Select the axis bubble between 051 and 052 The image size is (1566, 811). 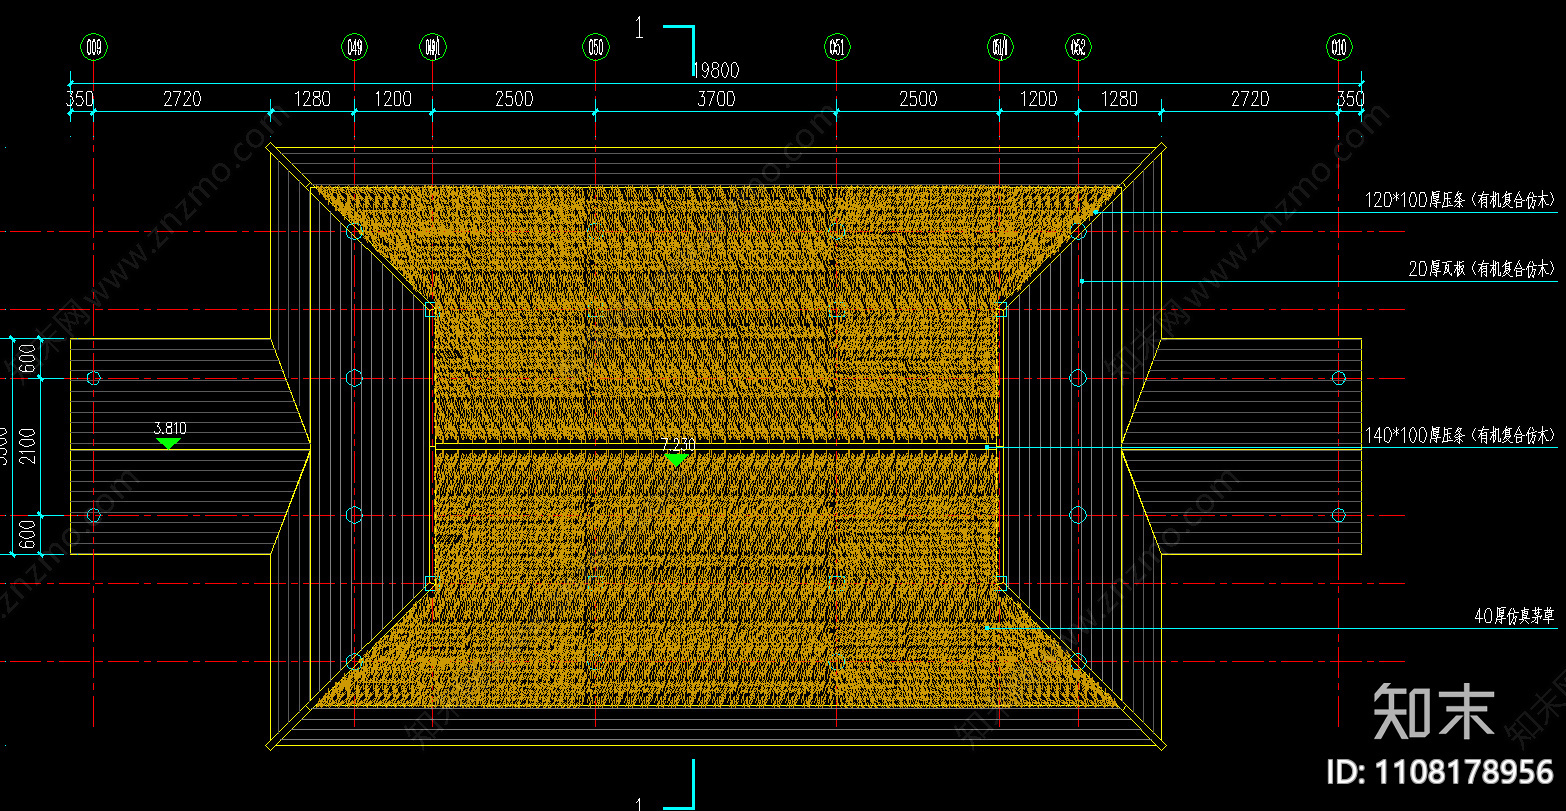1000,47
